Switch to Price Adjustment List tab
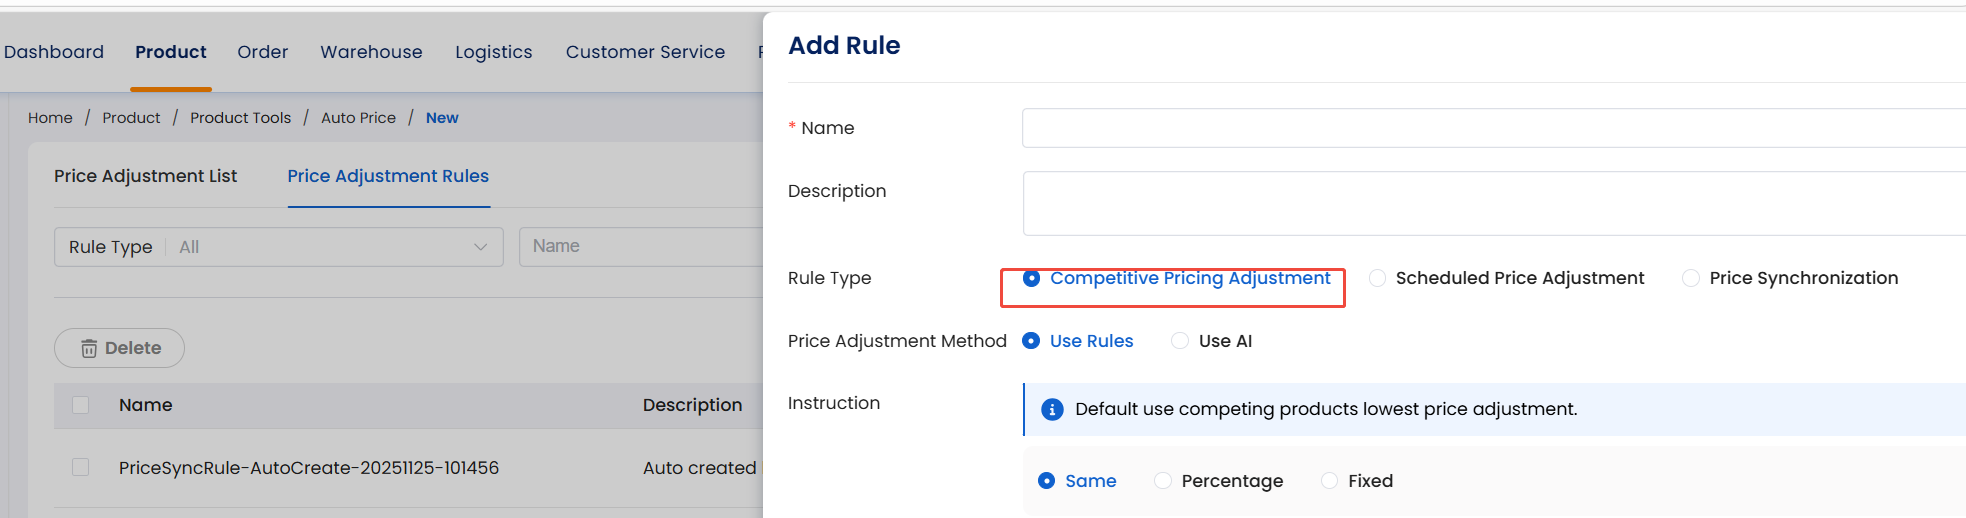 pos(145,176)
